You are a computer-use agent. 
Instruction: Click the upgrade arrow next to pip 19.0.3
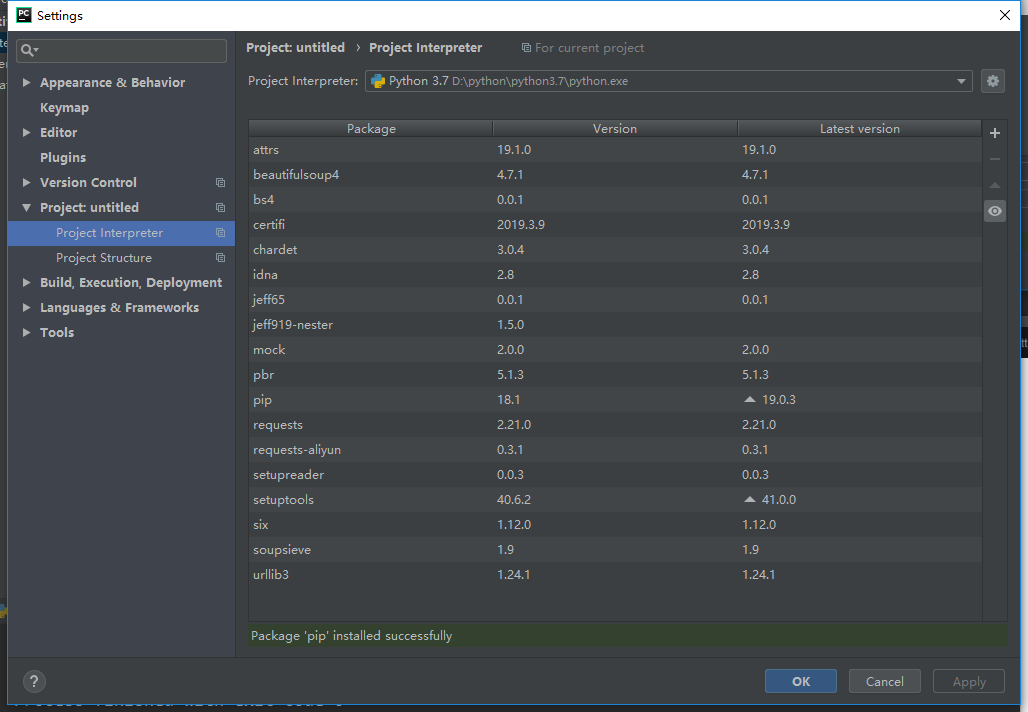point(749,399)
